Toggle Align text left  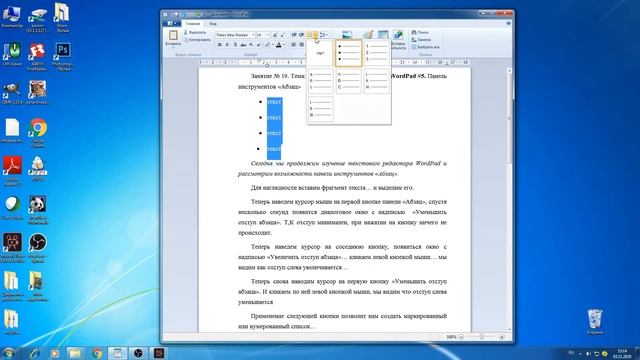pyautogui.click(x=293, y=44)
